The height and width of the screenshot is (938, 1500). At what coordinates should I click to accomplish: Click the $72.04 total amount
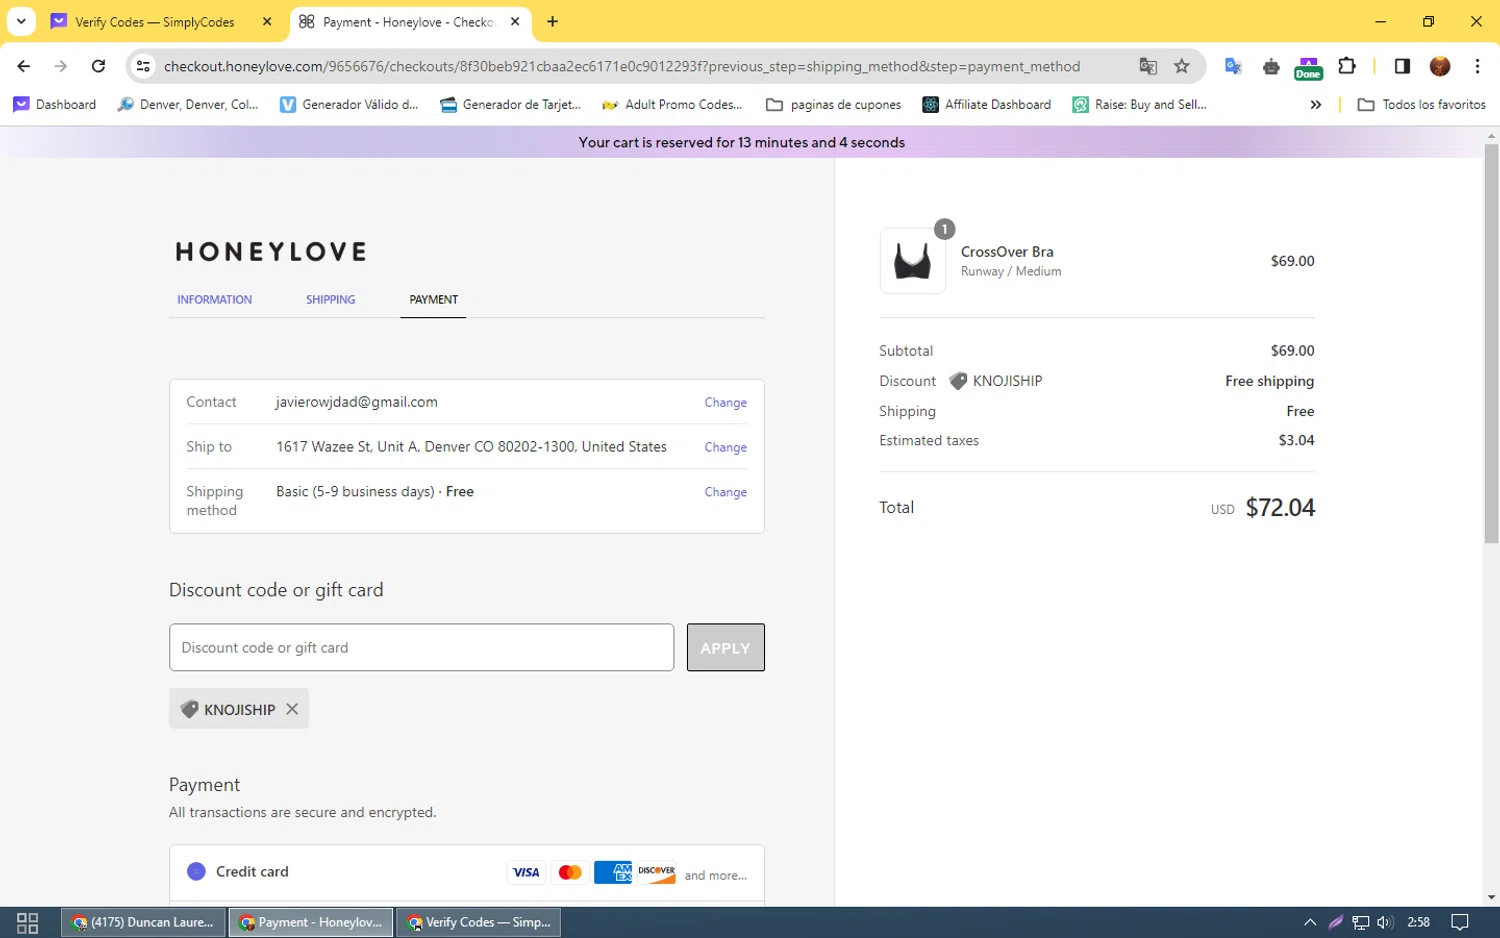coord(1280,507)
